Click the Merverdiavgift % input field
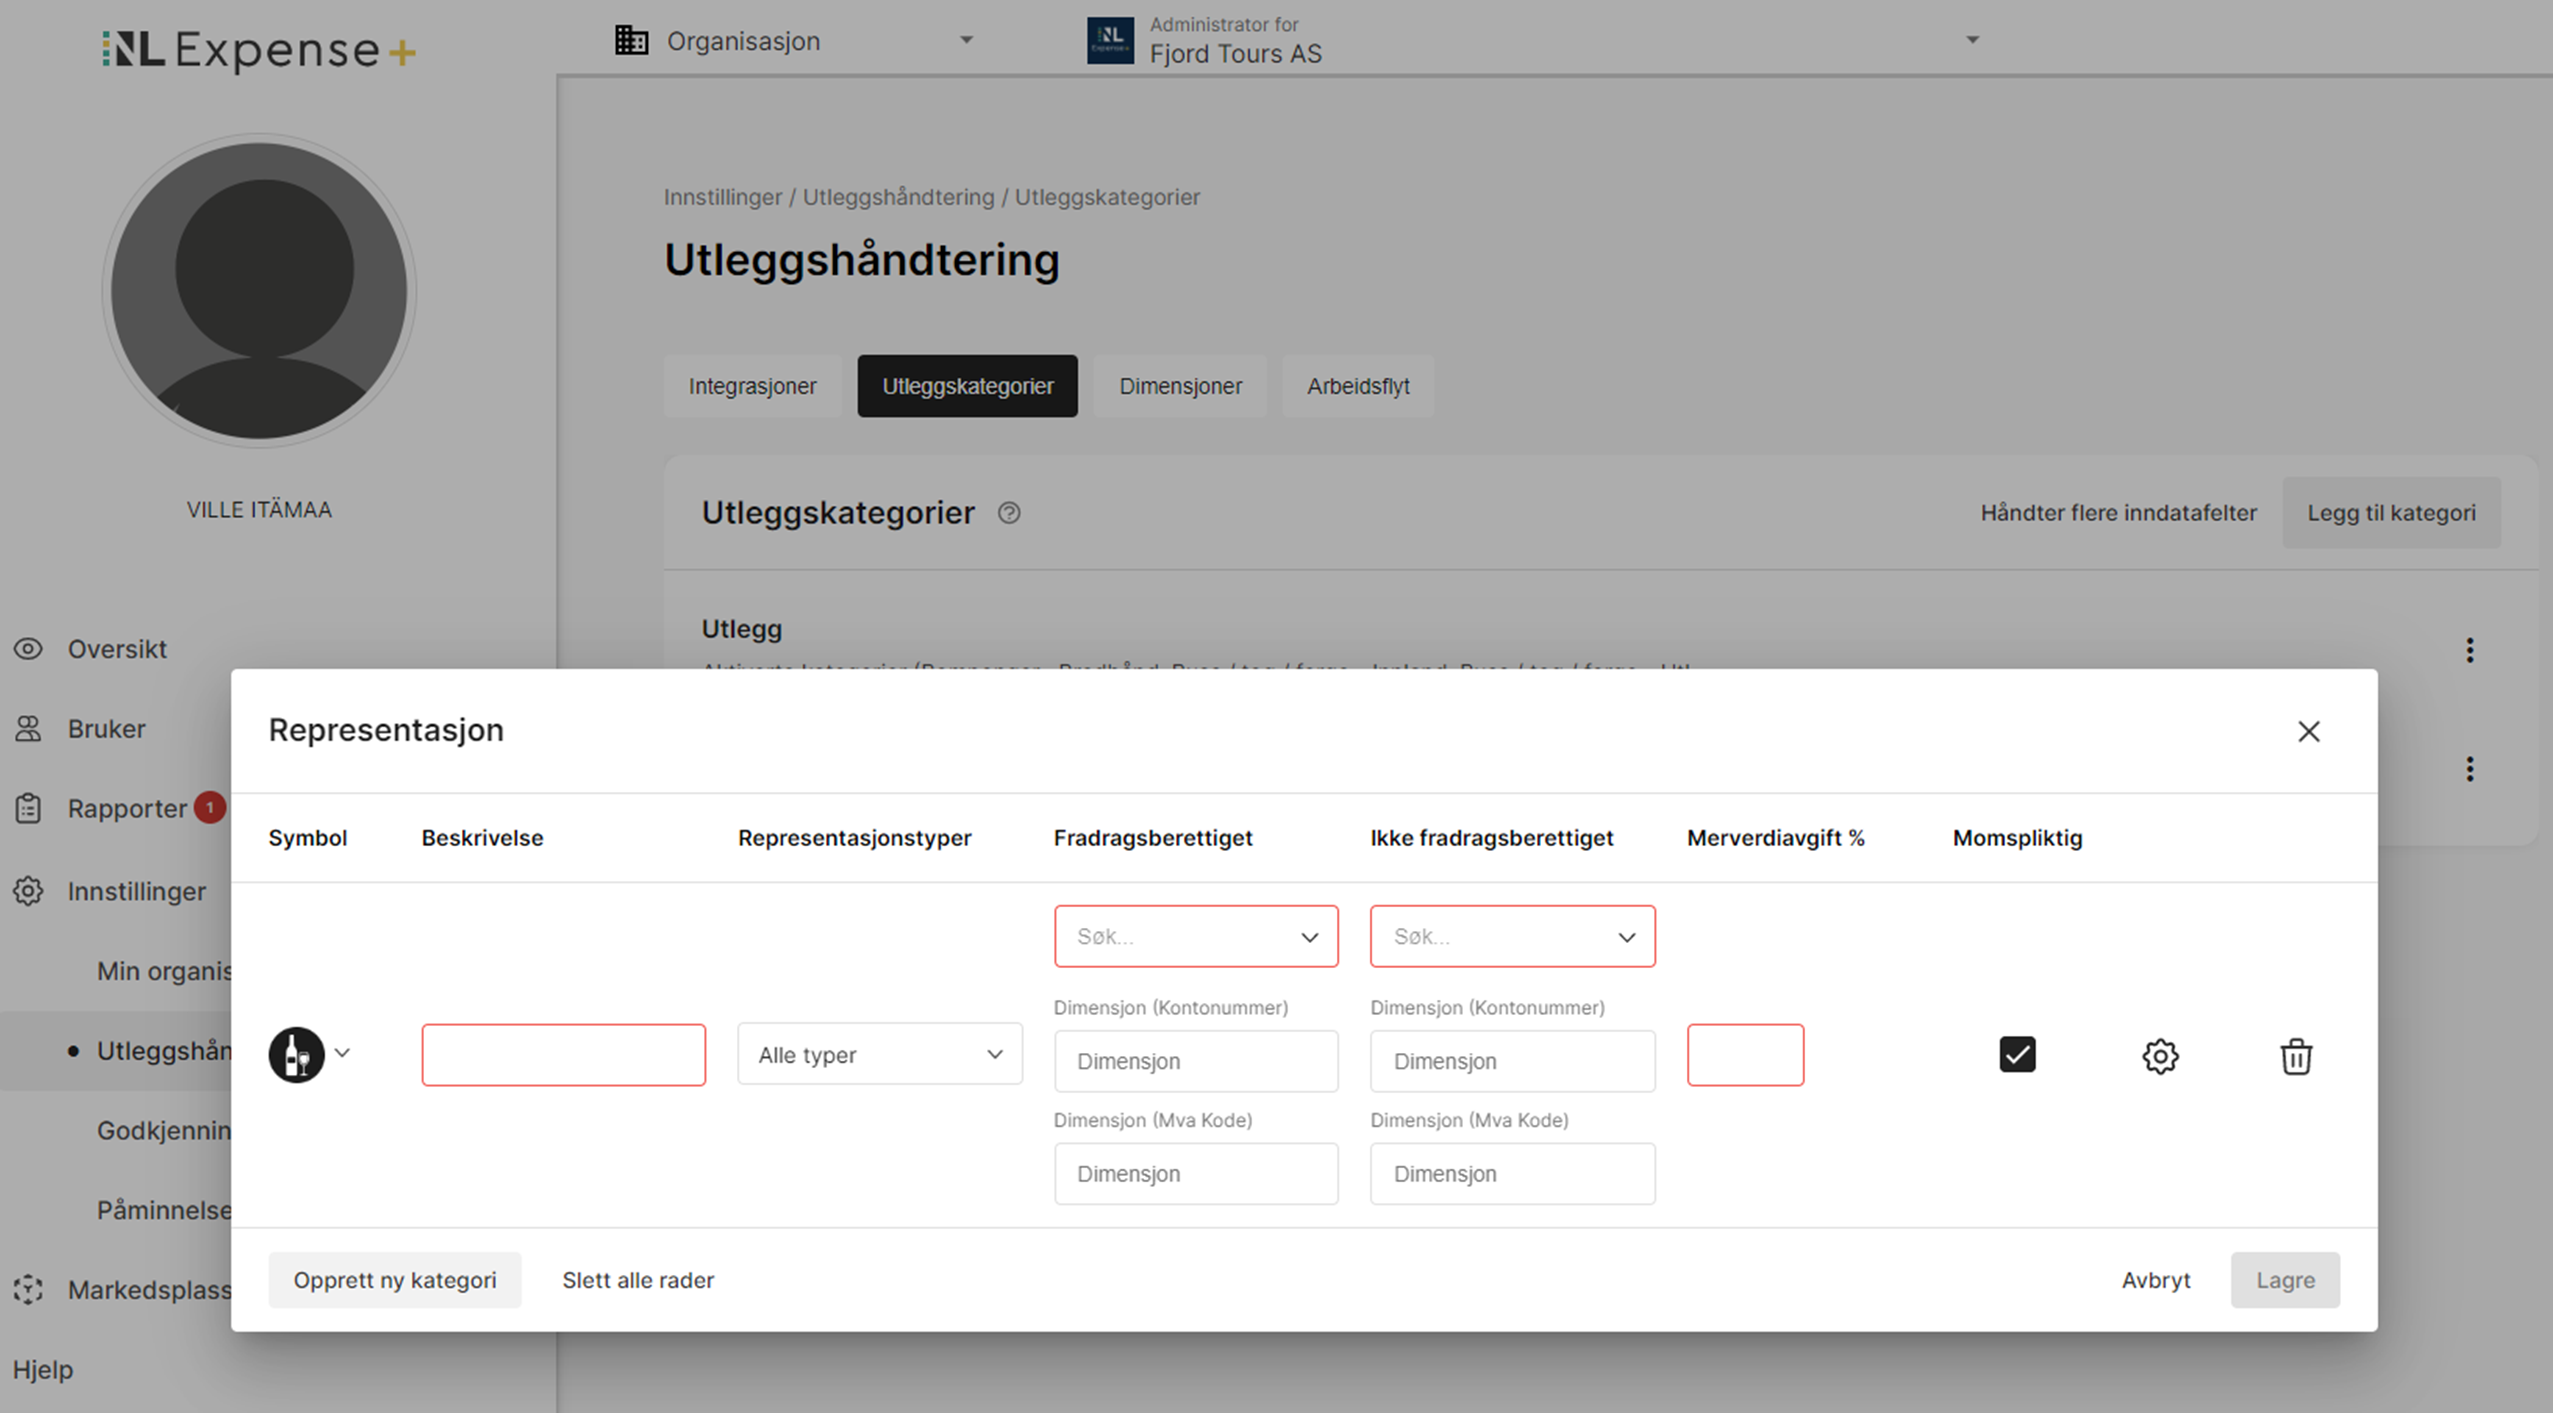Screen dimensions: 2553x1413 (x=1745, y=1054)
